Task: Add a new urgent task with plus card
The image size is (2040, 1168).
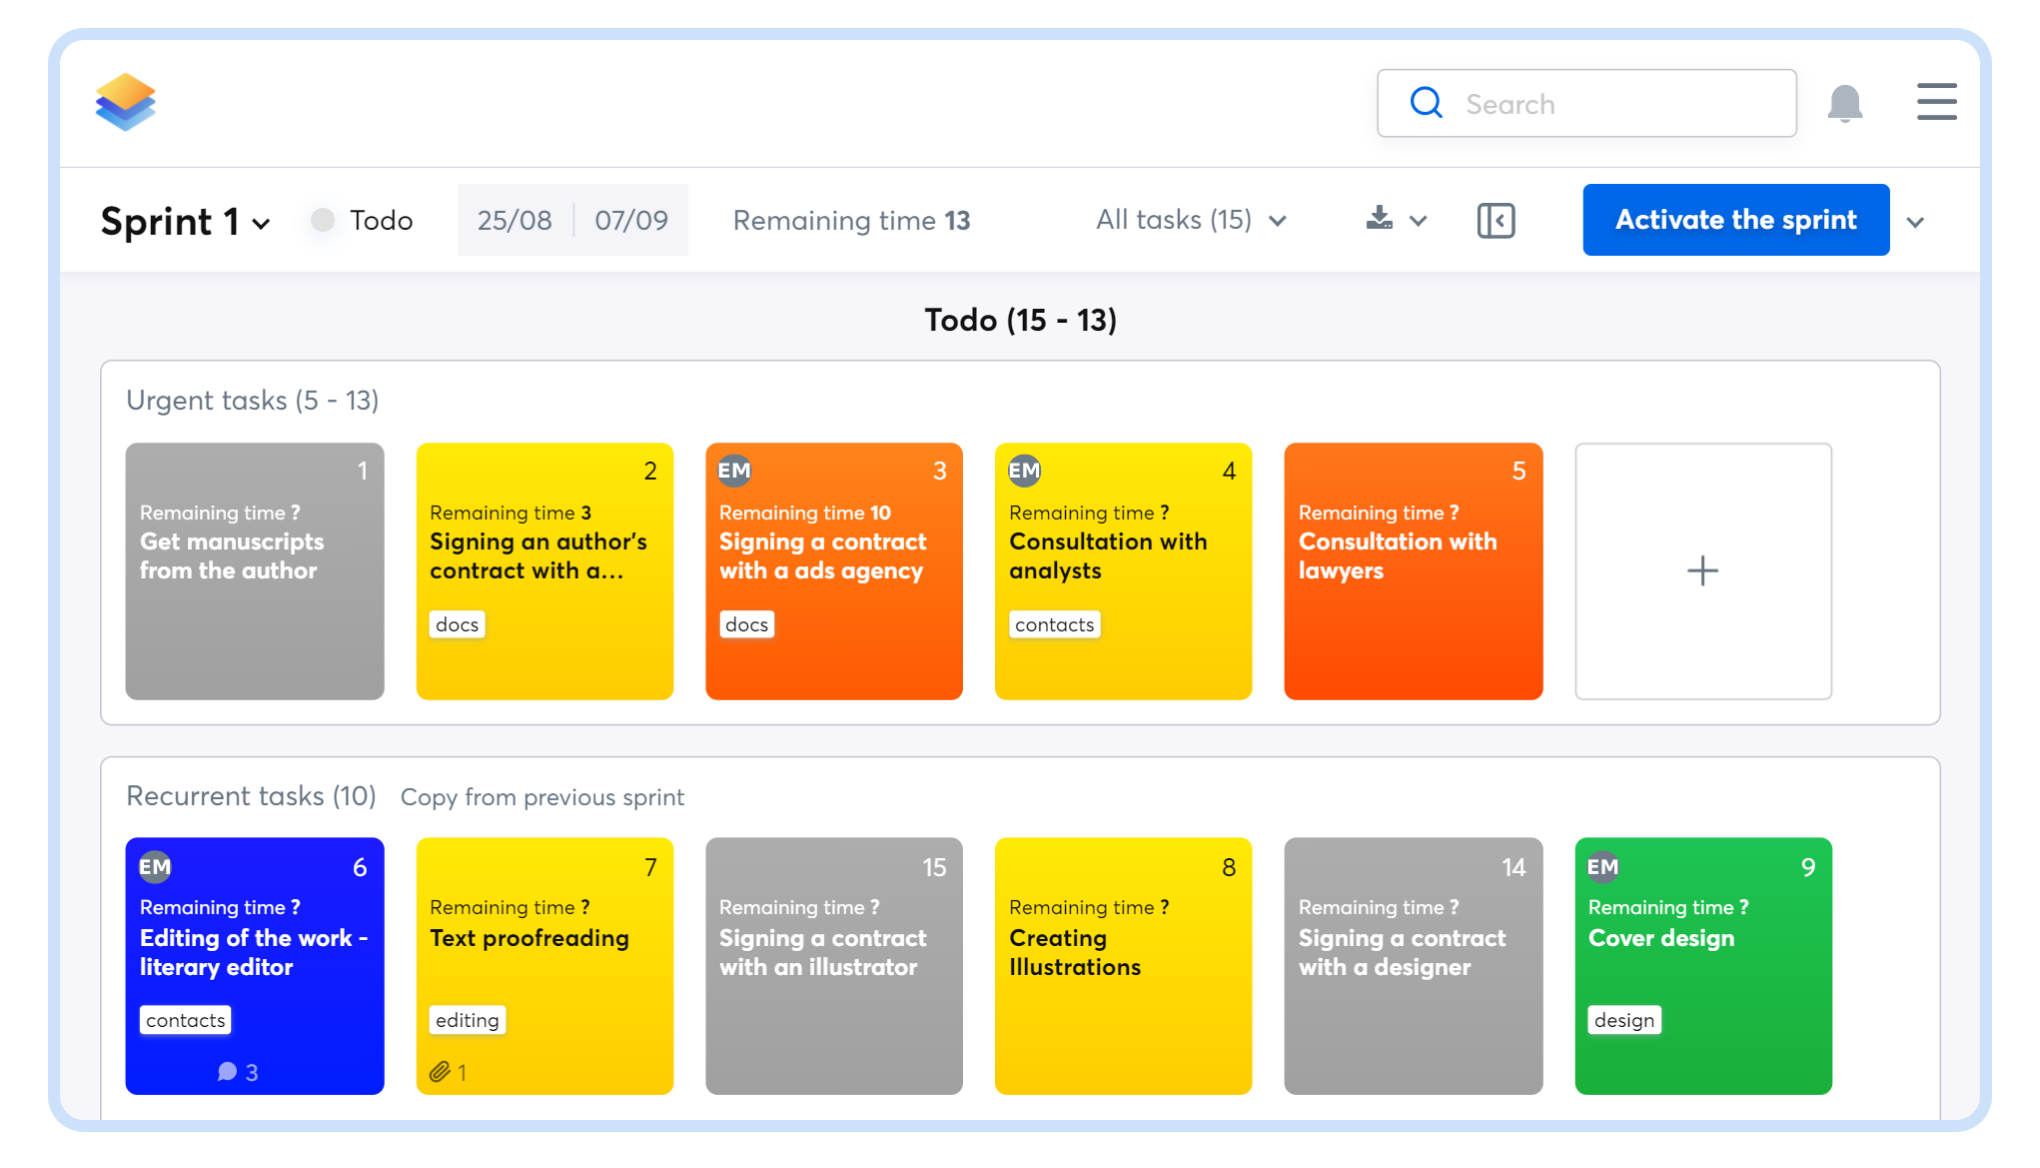Action: click(x=1703, y=571)
